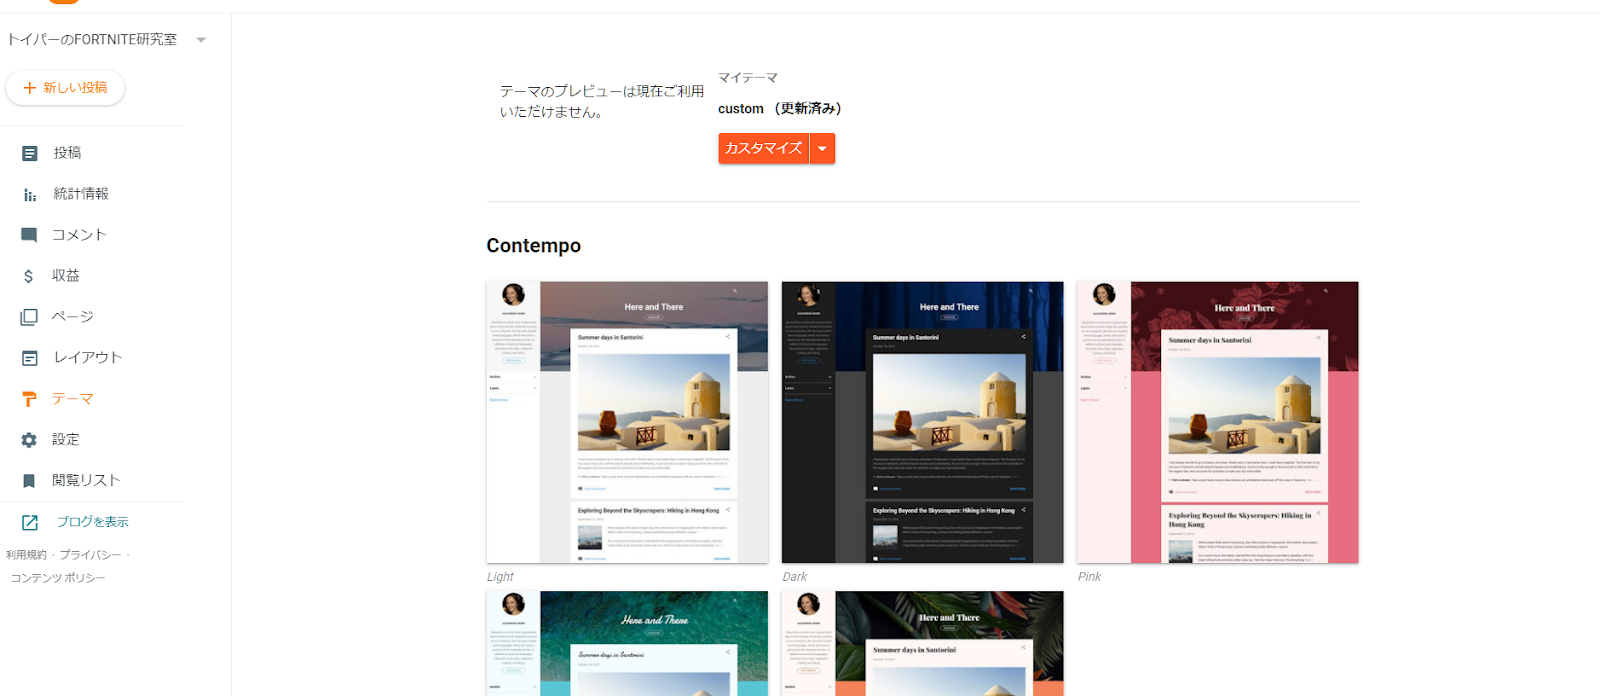Click the reading list bookmark icon
Viewport: 1600px width, 696px height.
(x=29, y=481)
